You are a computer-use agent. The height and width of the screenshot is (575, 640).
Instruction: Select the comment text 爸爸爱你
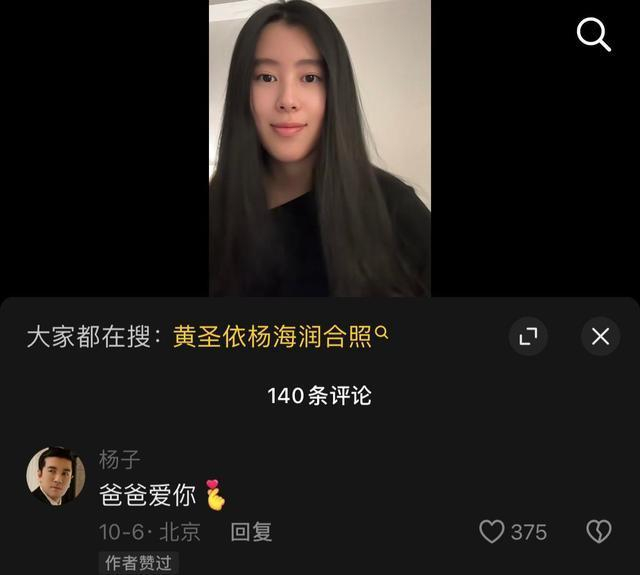[x=148, y=495]
